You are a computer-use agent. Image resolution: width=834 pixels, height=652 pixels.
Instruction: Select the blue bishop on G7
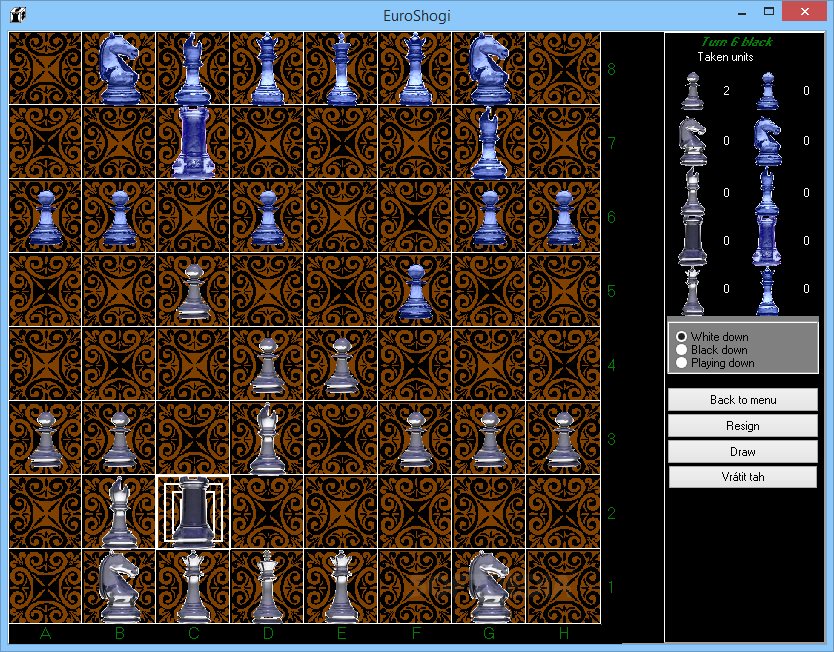(x=489, y=141)
